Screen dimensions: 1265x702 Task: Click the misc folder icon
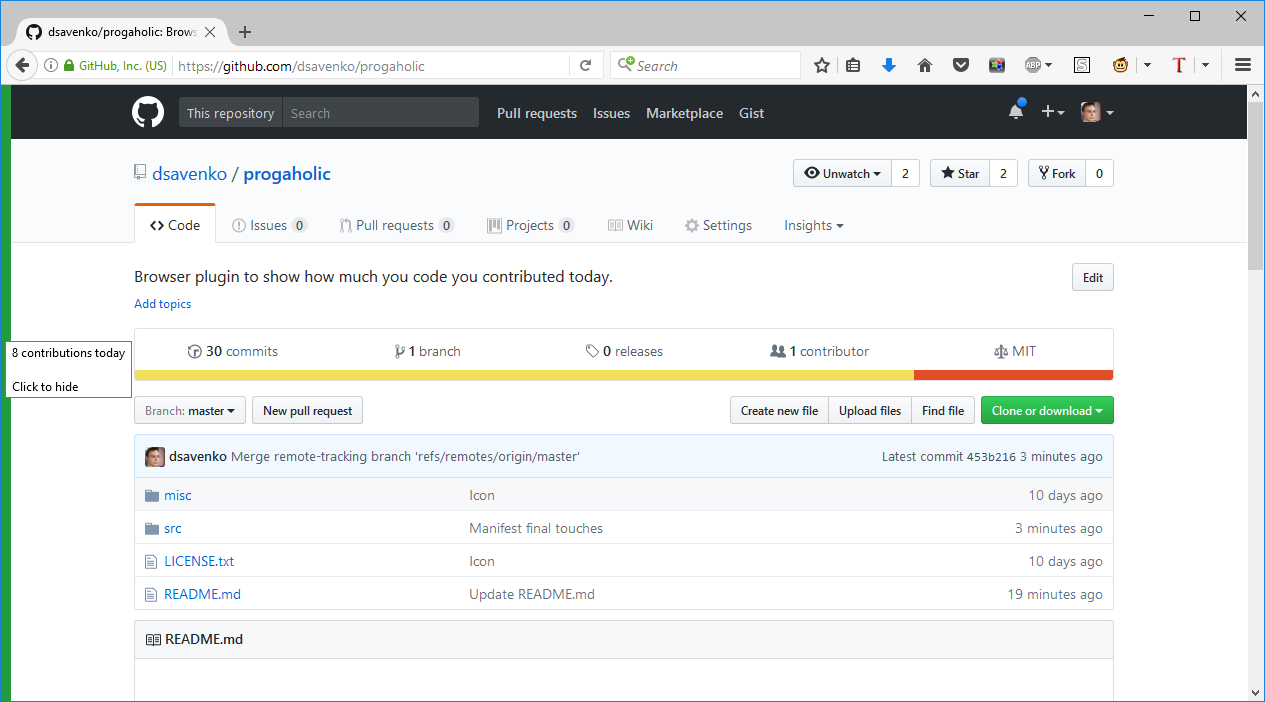pos(152,496)
